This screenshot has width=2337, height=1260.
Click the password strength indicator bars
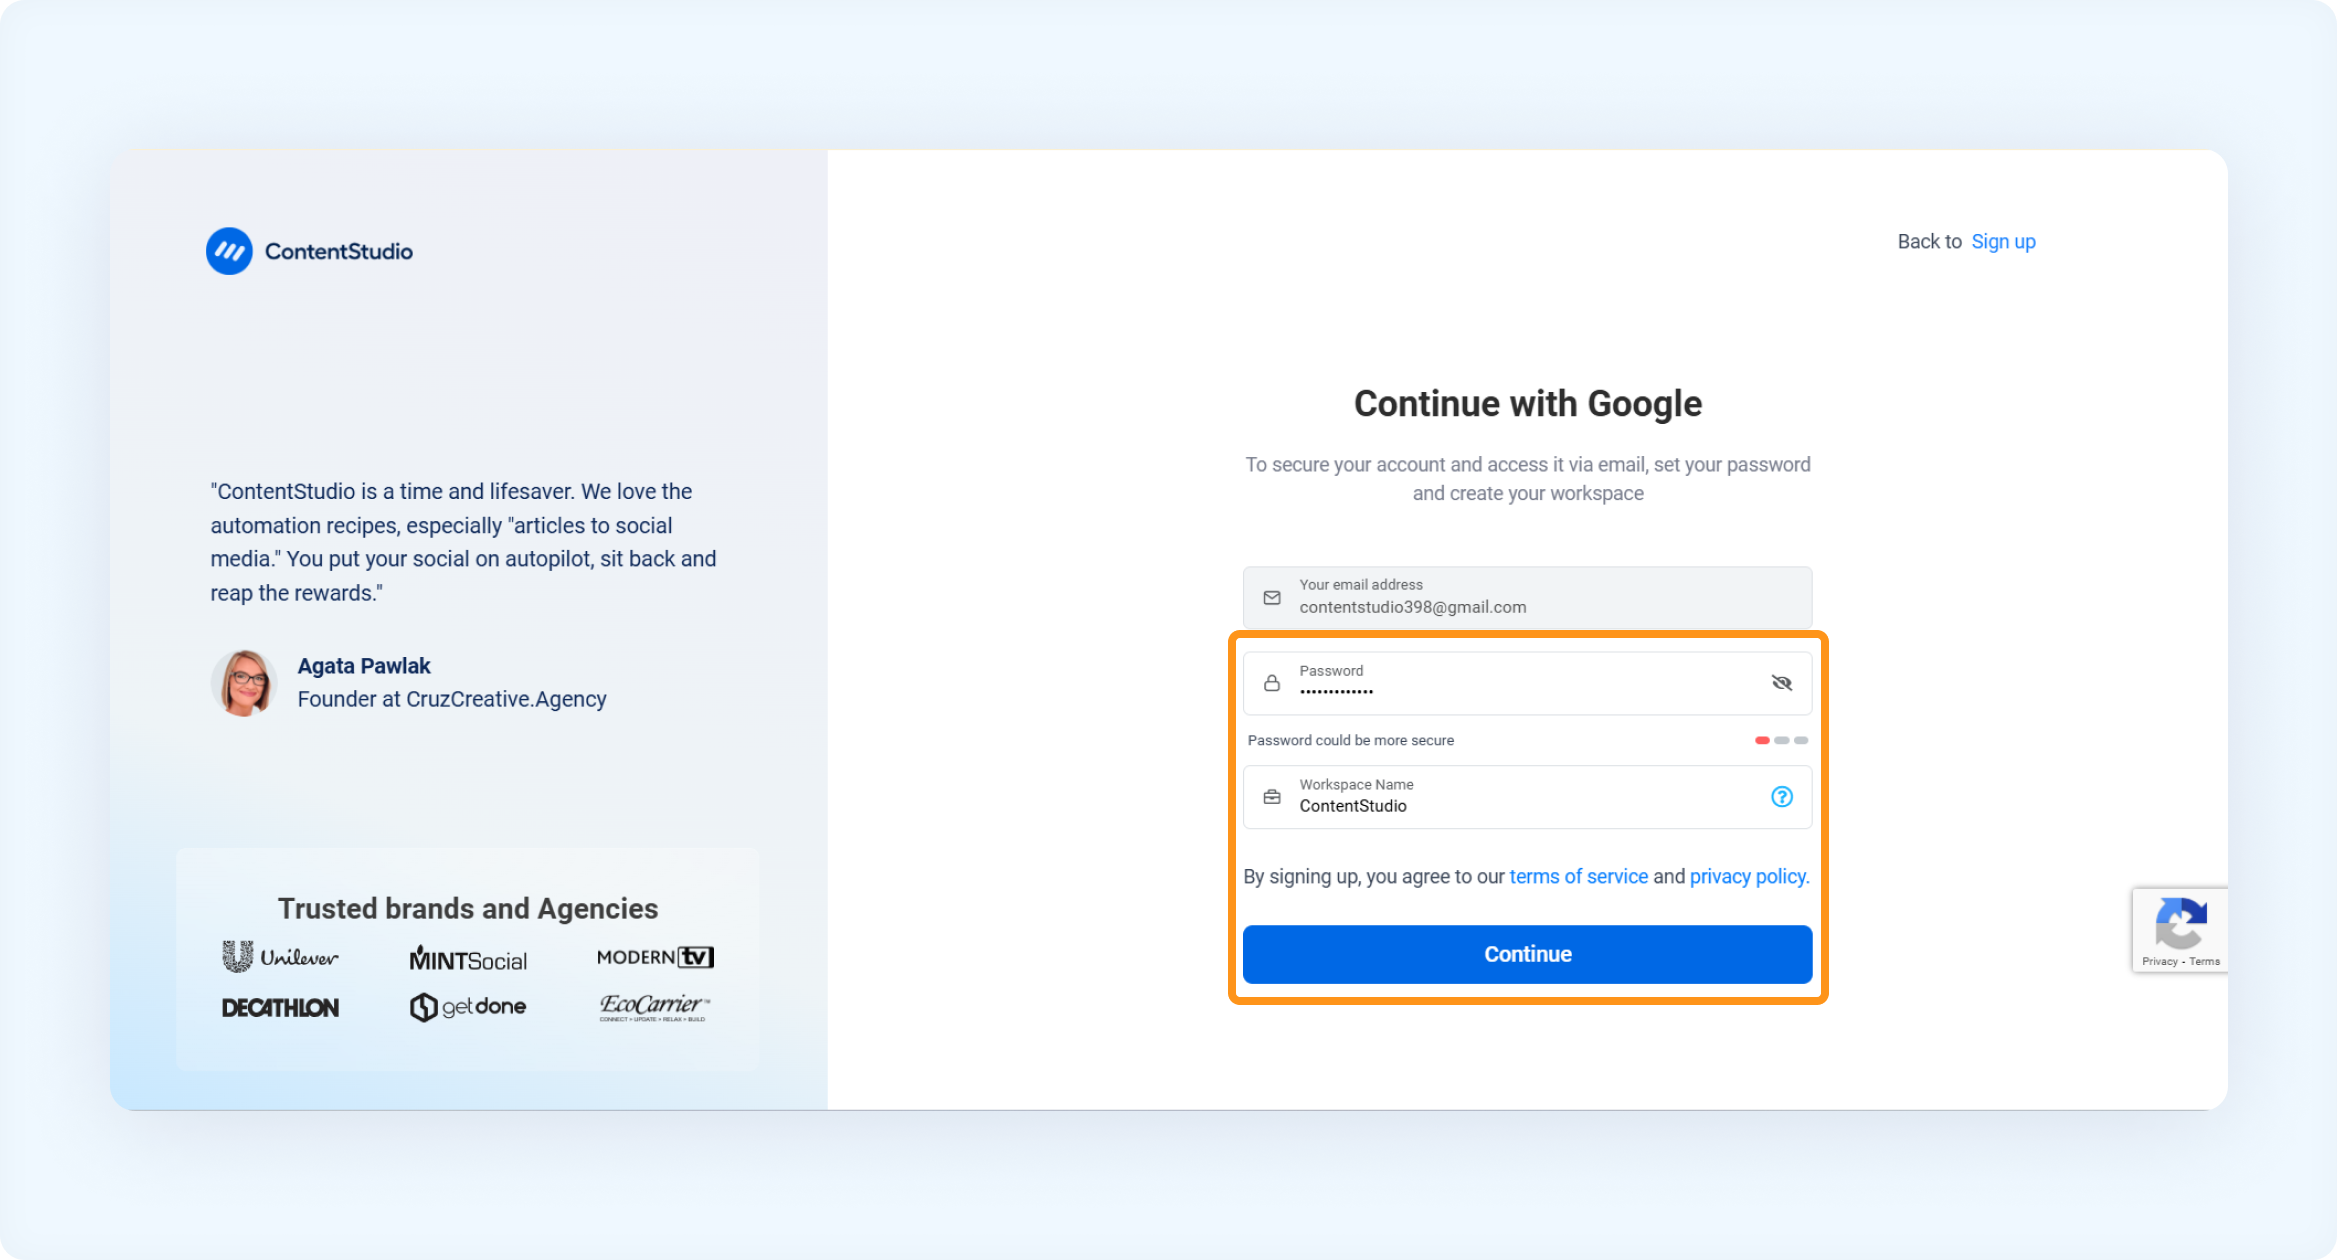(1781, 740)
